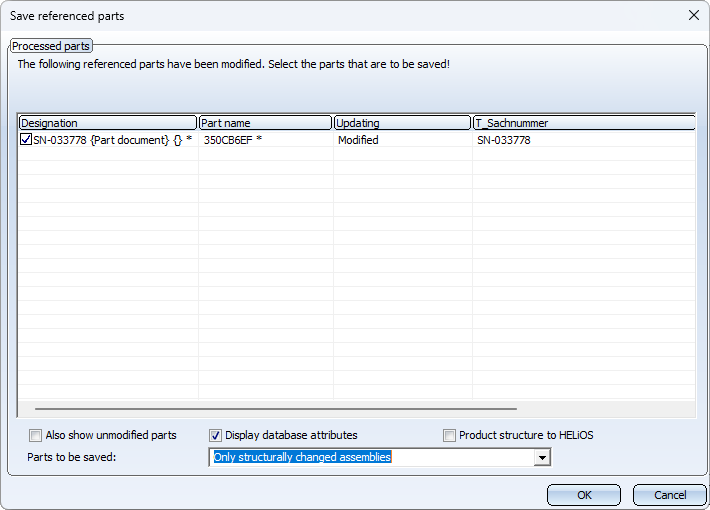The width and height of the screenshot is (710, 510).
Task: Dismiss dialog with the Cancel button
Action: (x=670, y=495)
